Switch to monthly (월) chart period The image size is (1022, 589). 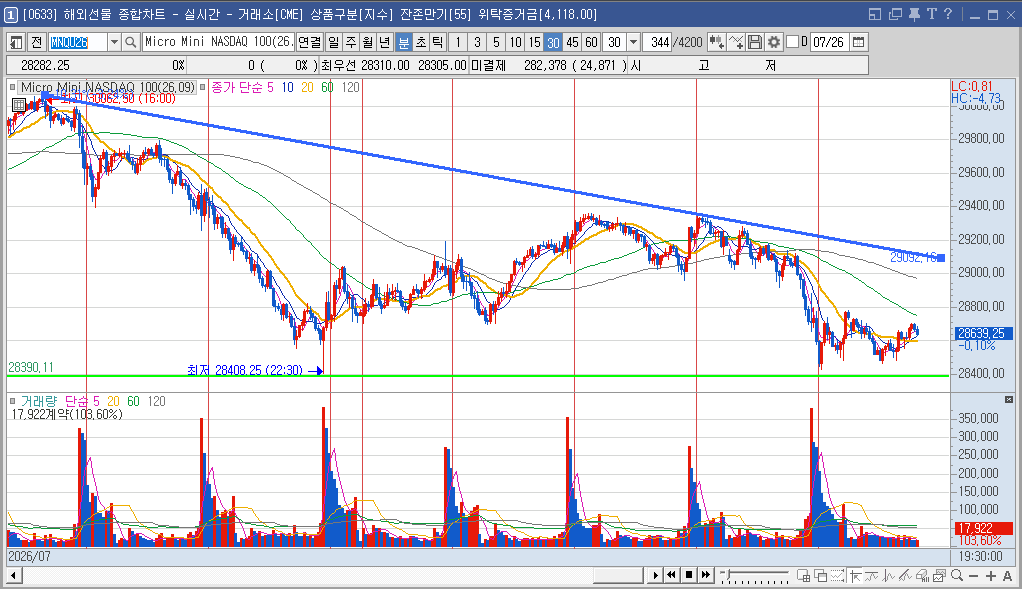368,42
